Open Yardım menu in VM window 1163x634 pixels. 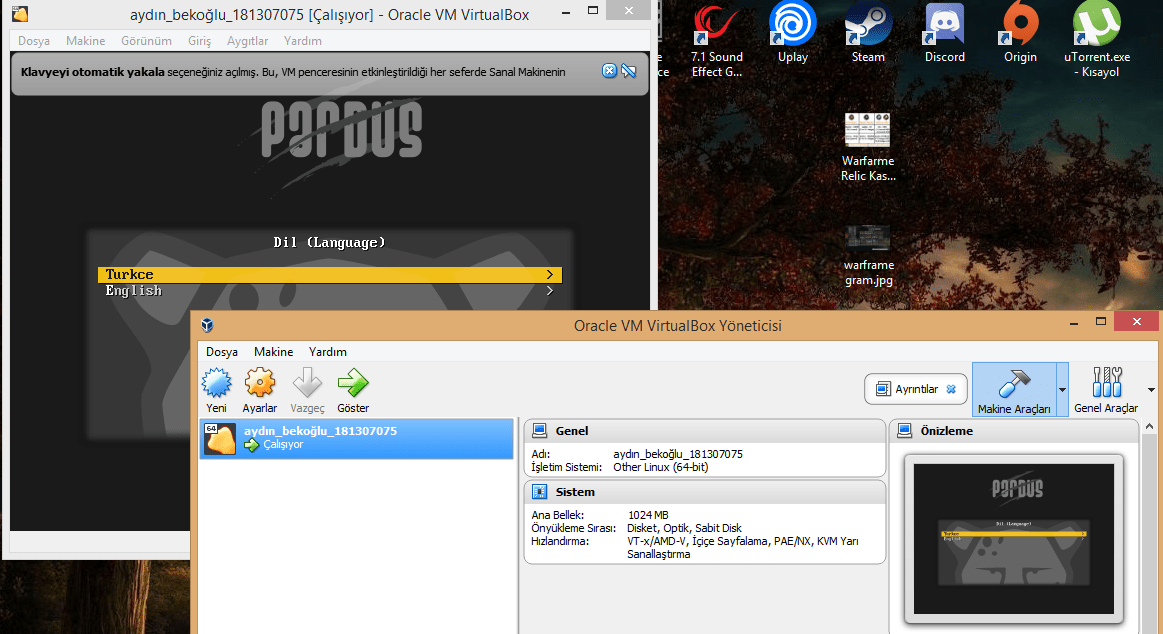(x=303, y=41)
